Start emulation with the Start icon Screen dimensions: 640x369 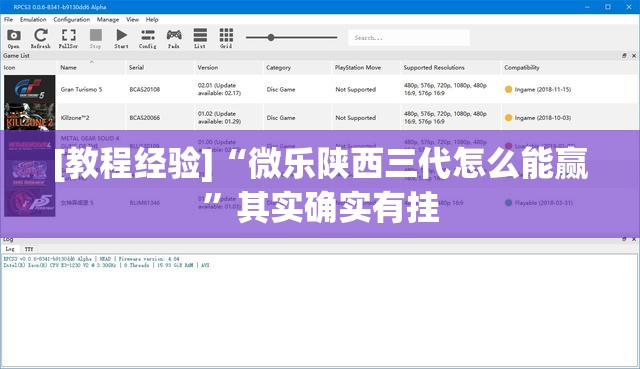121,38
